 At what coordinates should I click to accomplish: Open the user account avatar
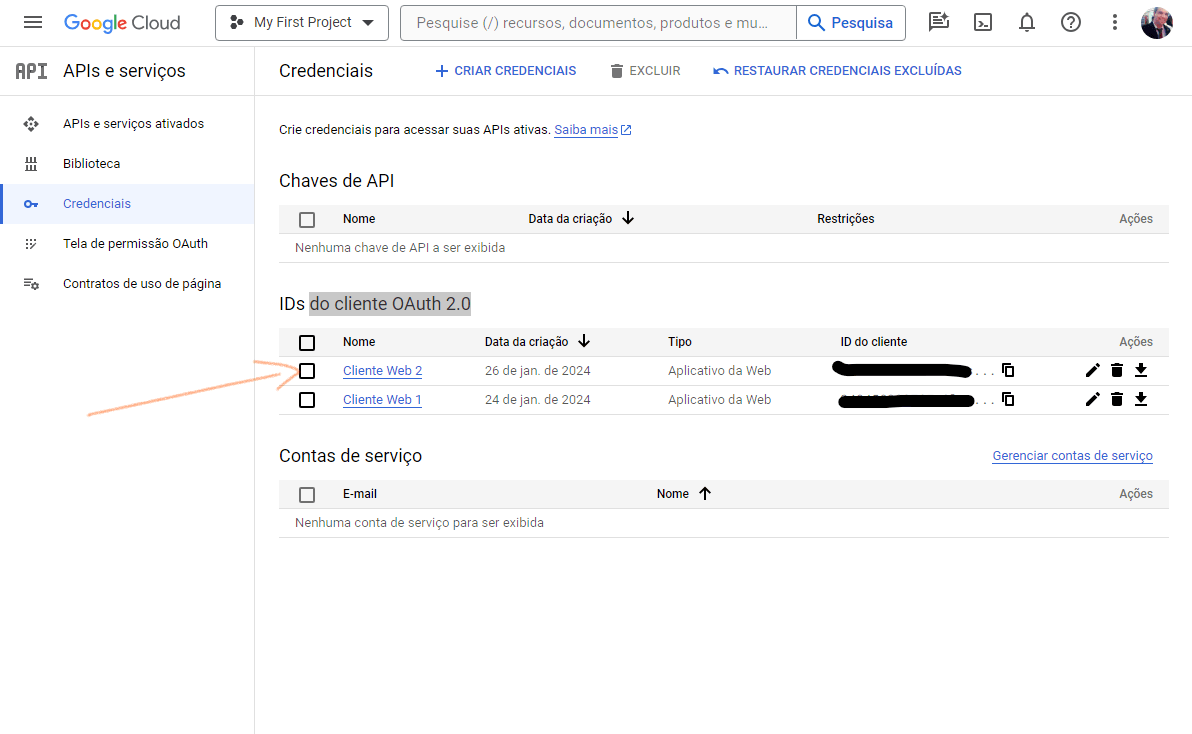(1156, 22)
